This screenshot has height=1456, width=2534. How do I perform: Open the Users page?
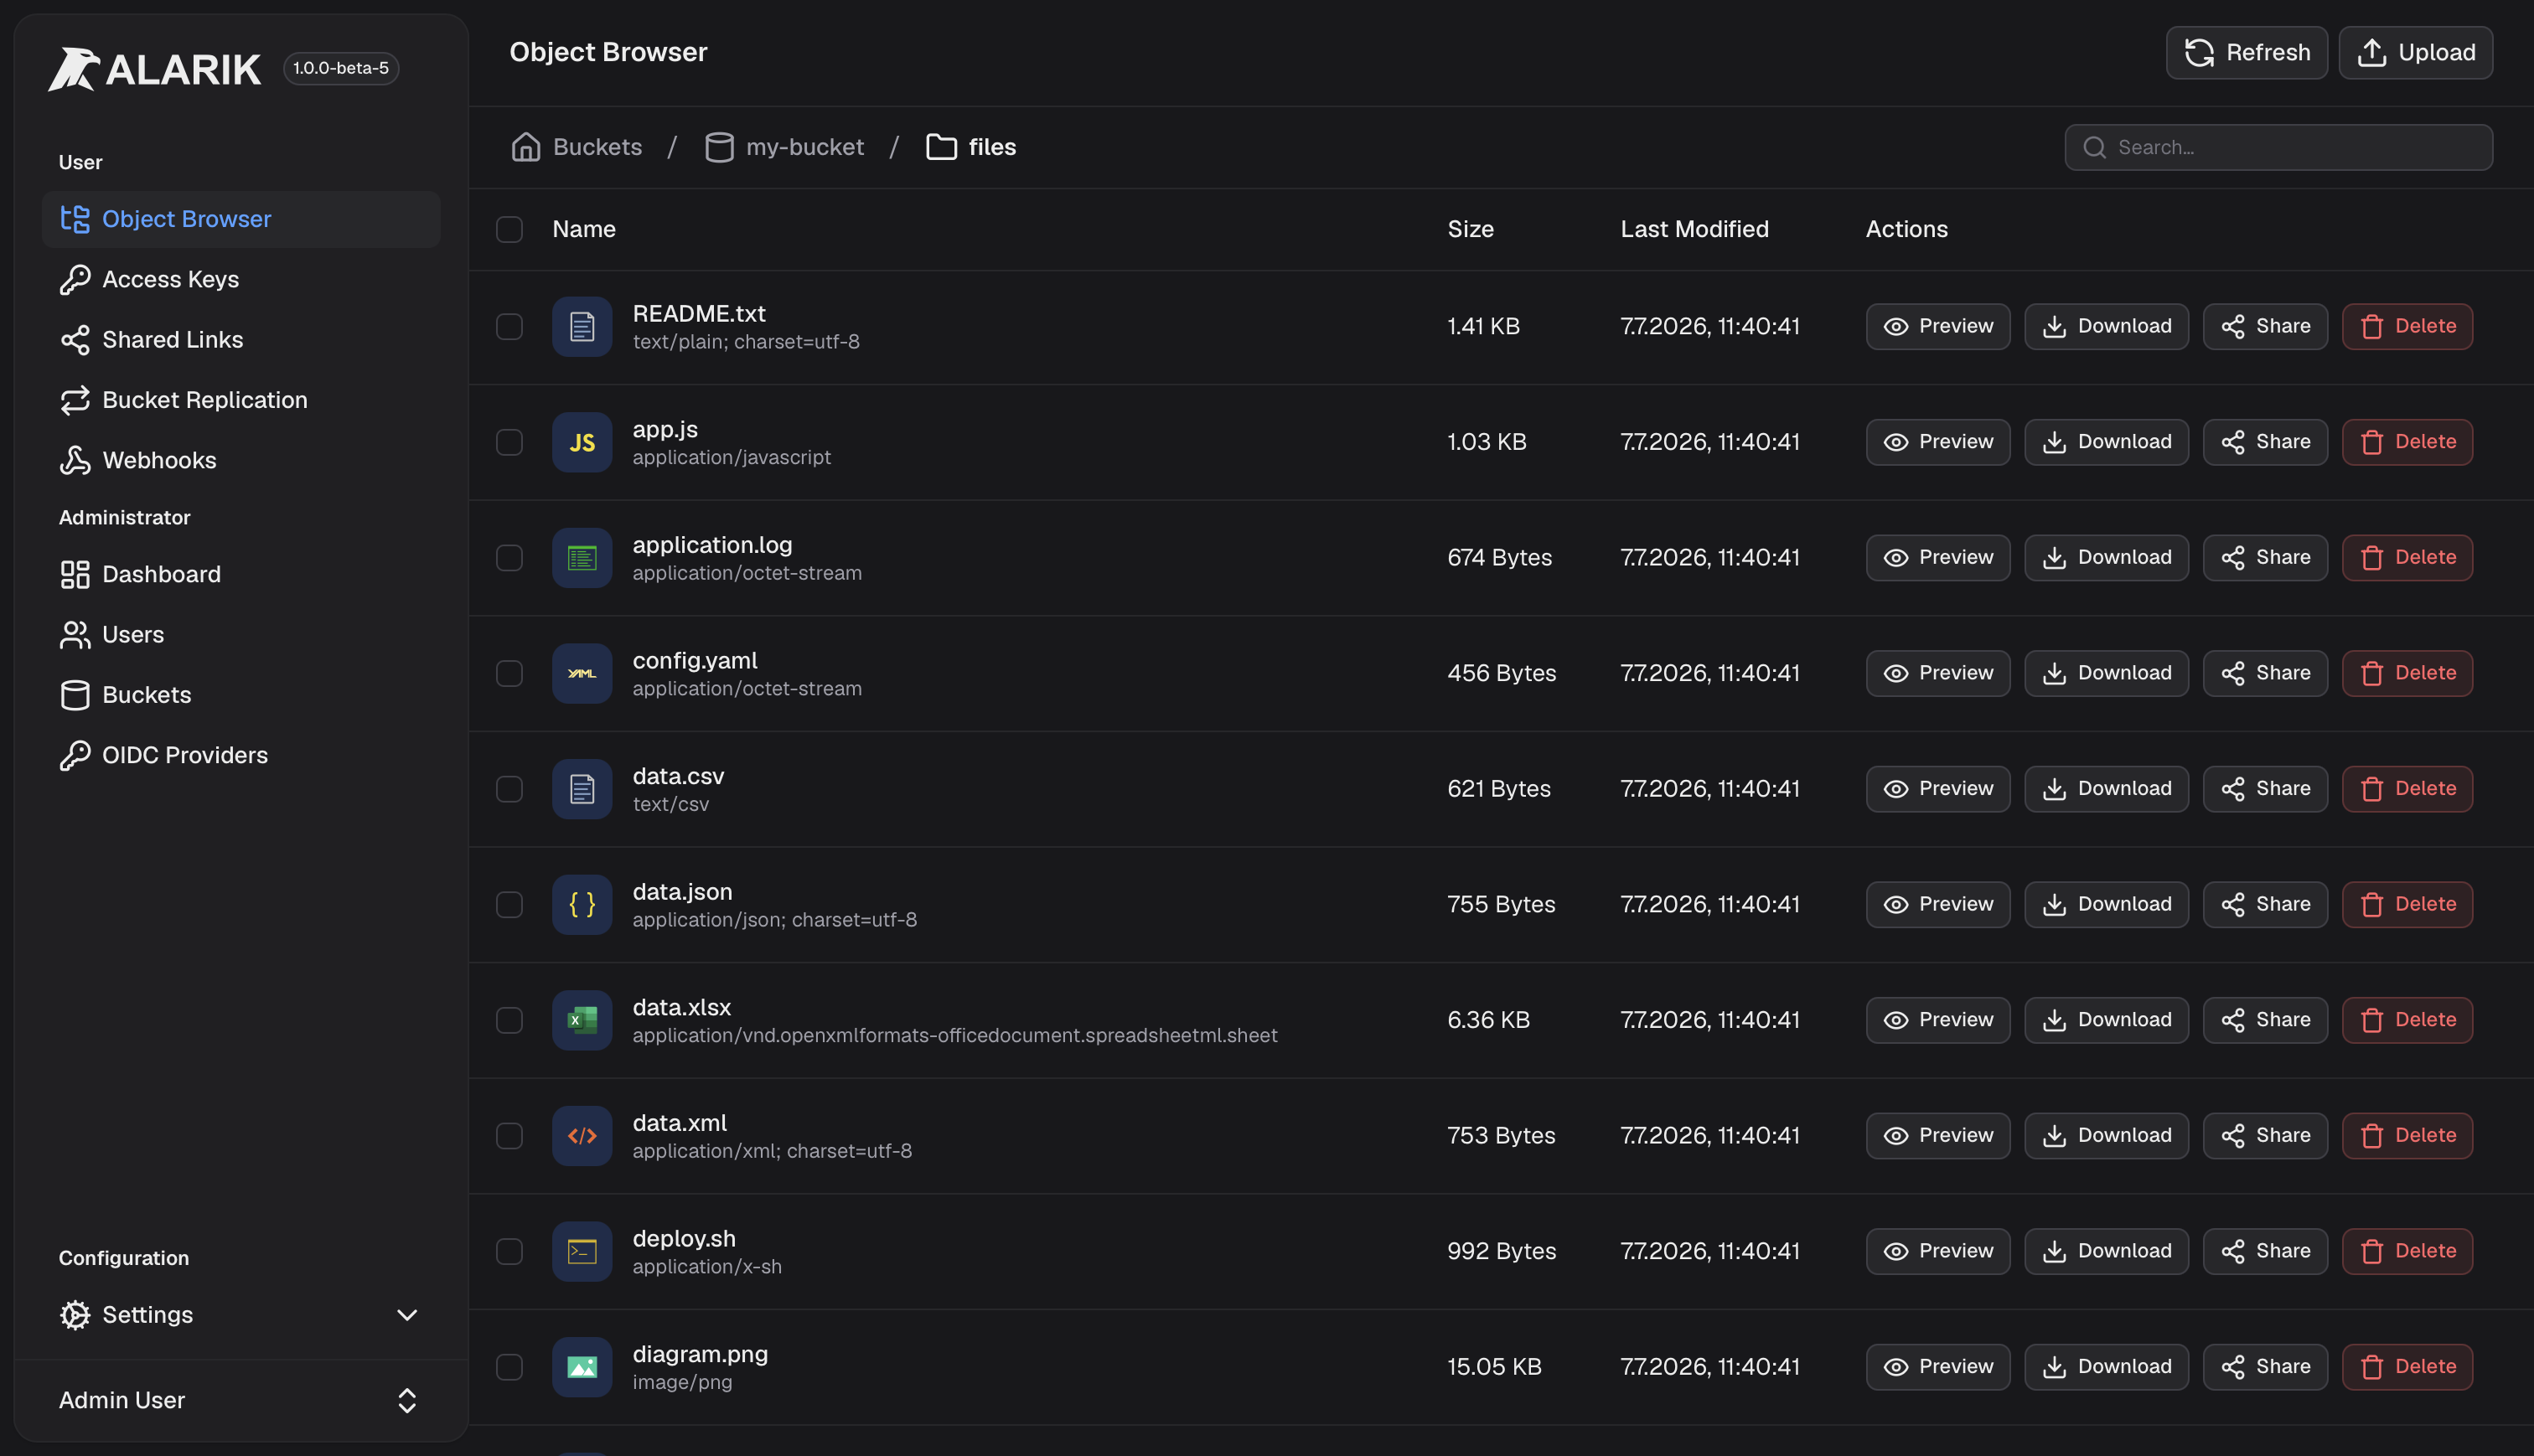point(240,635)
